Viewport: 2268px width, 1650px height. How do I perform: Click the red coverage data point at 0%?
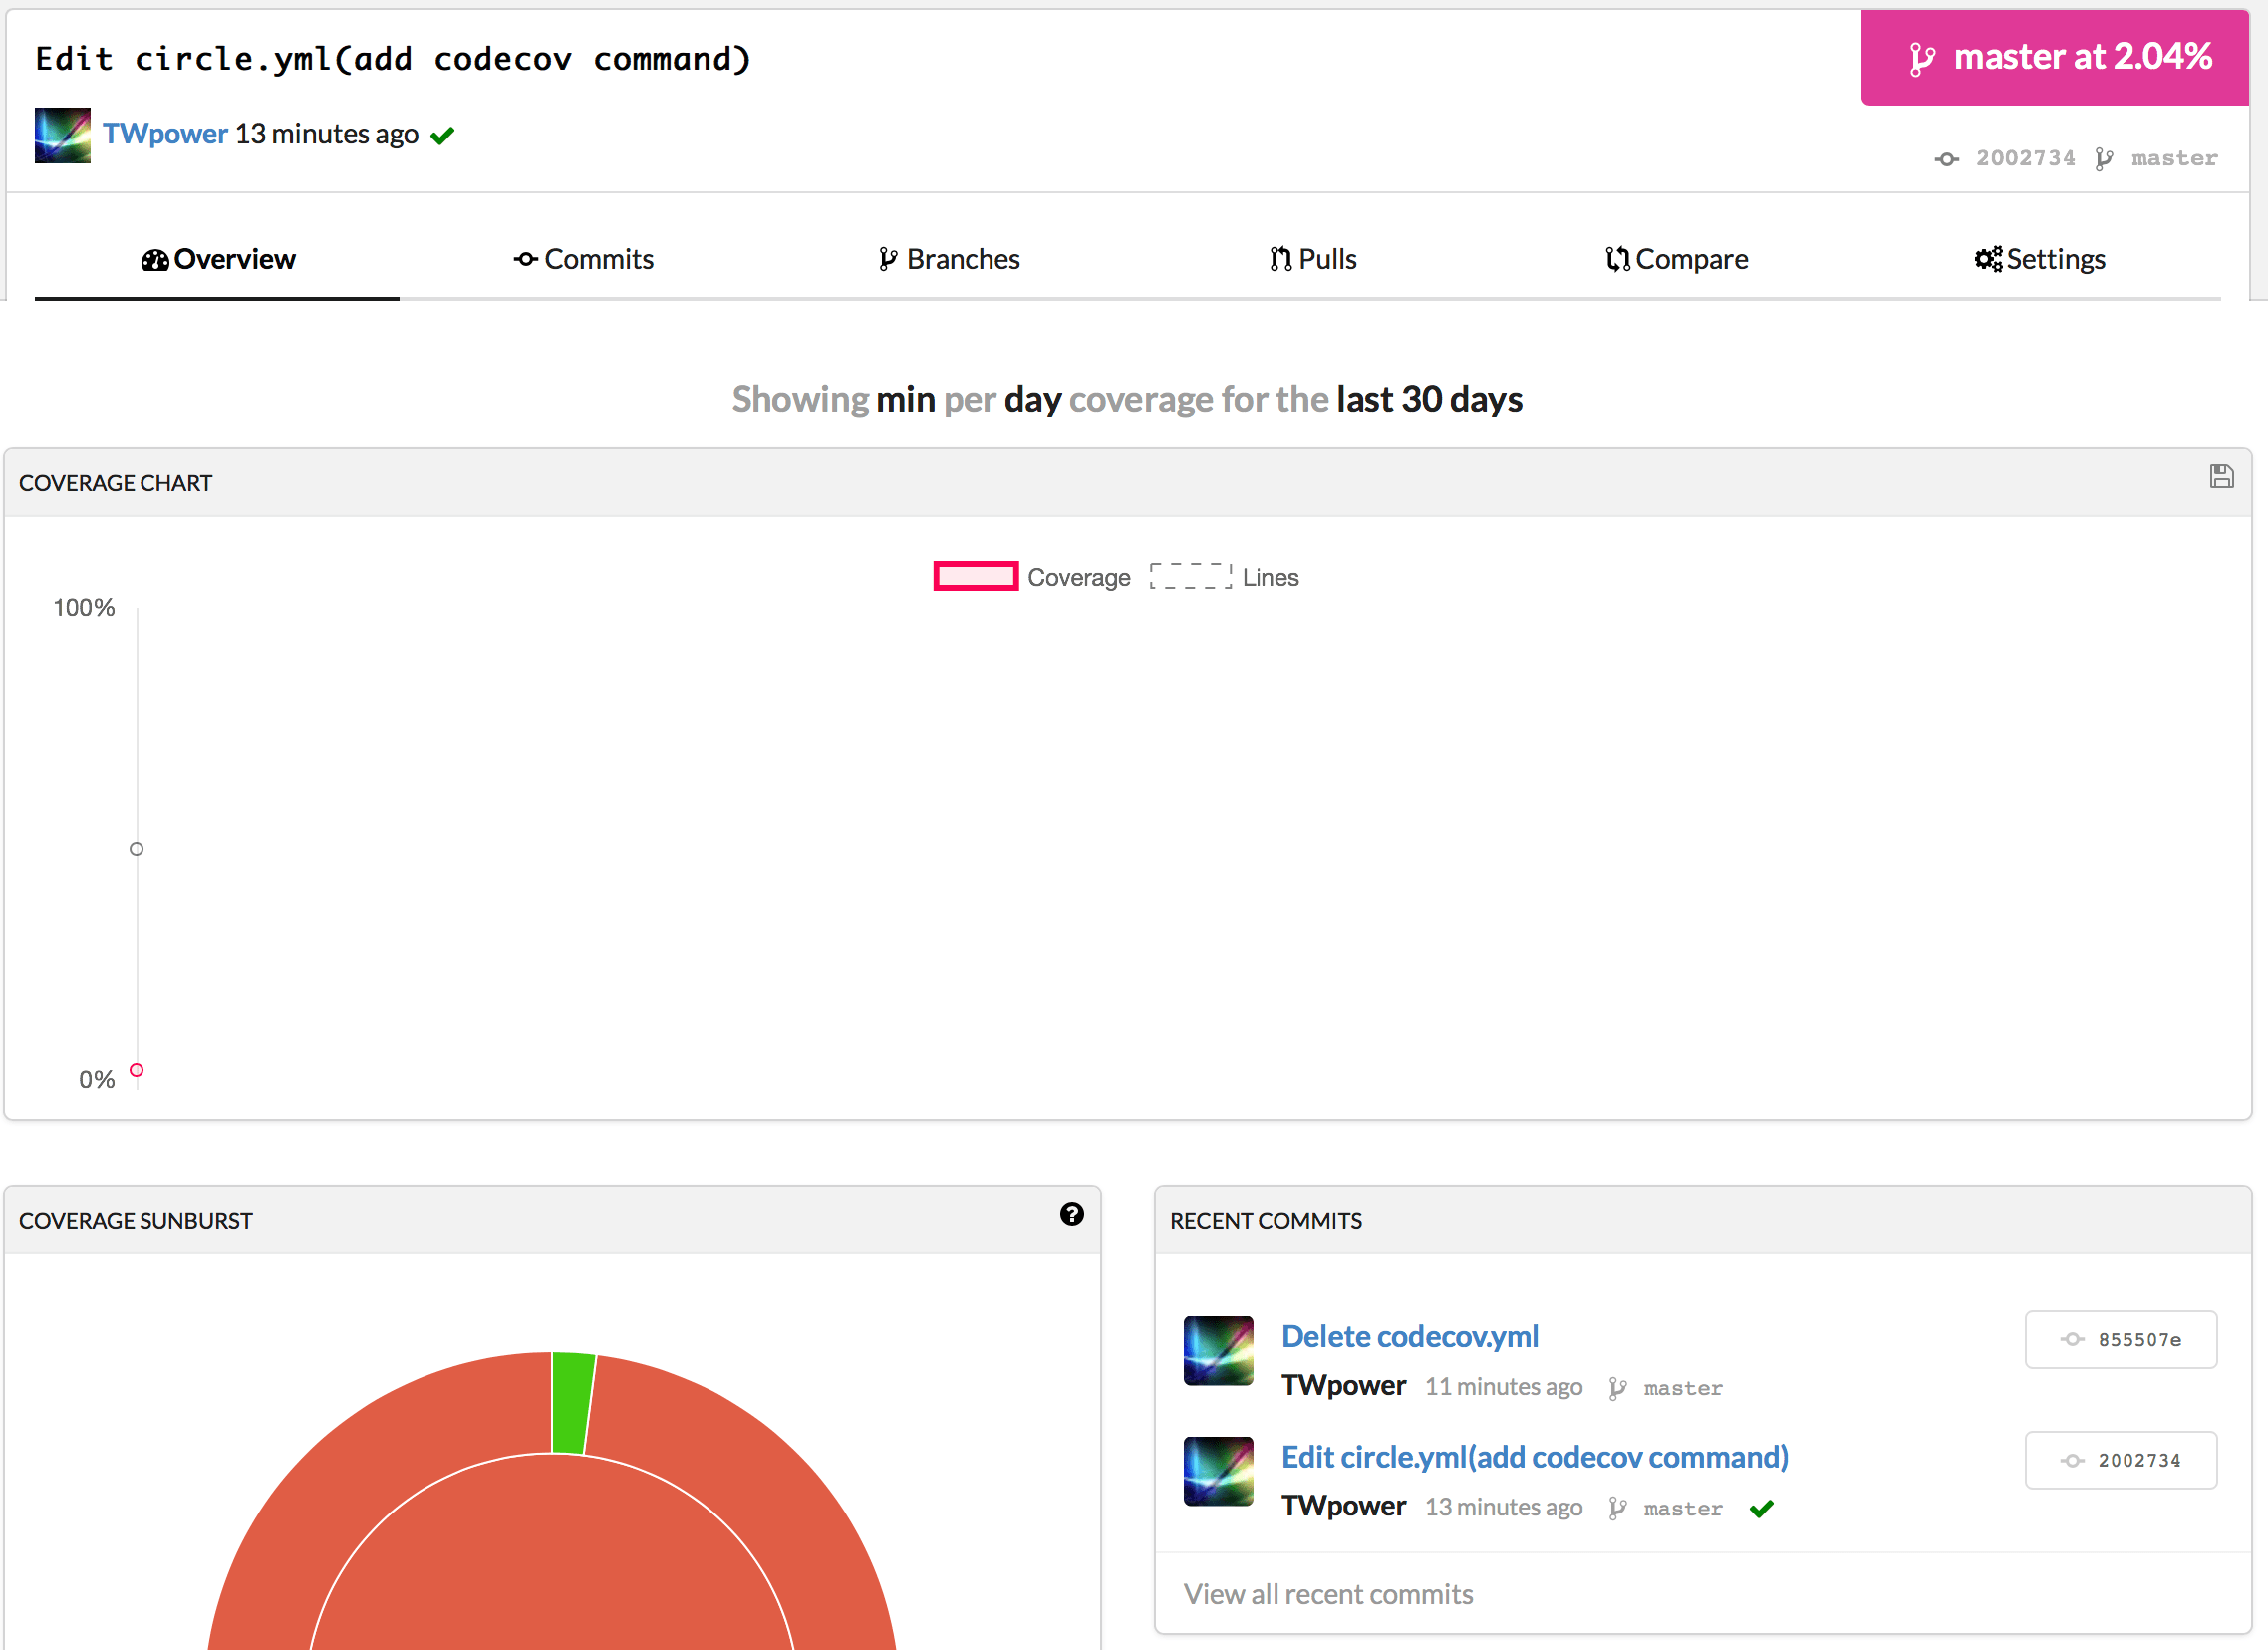(x=137, y=1070)
